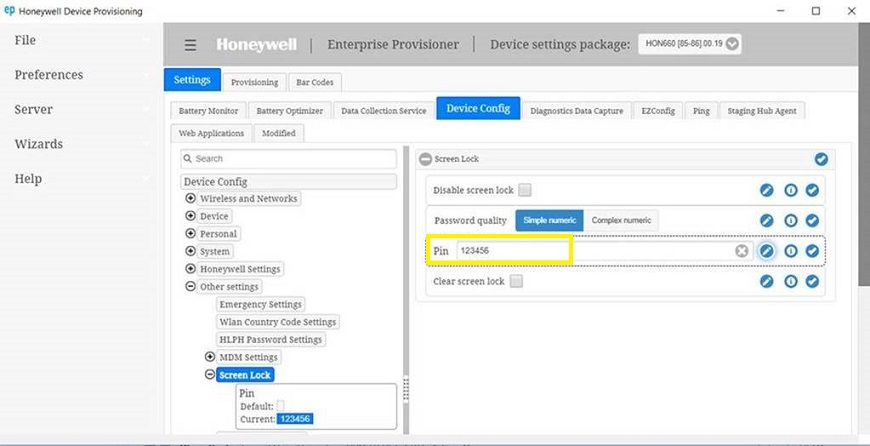Expand the Personal tree node

[x=190, y=234]
